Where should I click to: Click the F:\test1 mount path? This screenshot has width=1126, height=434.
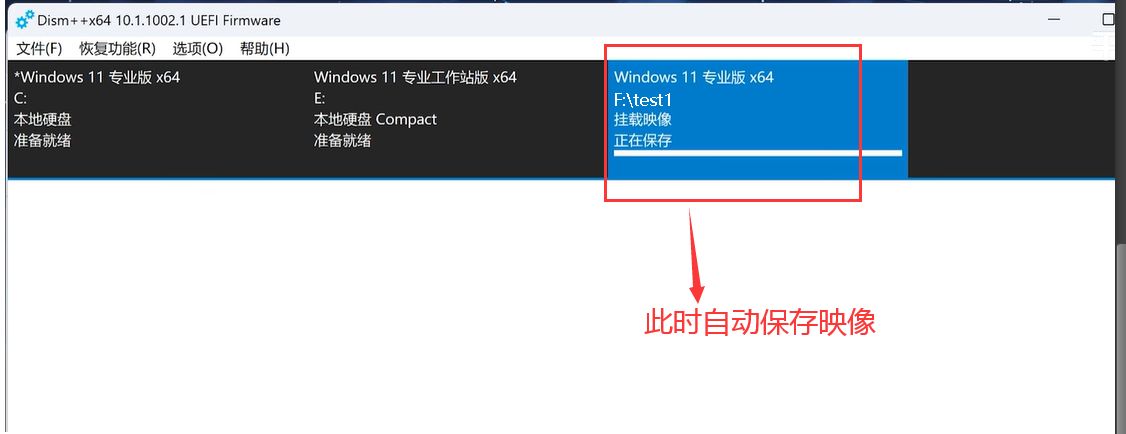tap(643, 99)
